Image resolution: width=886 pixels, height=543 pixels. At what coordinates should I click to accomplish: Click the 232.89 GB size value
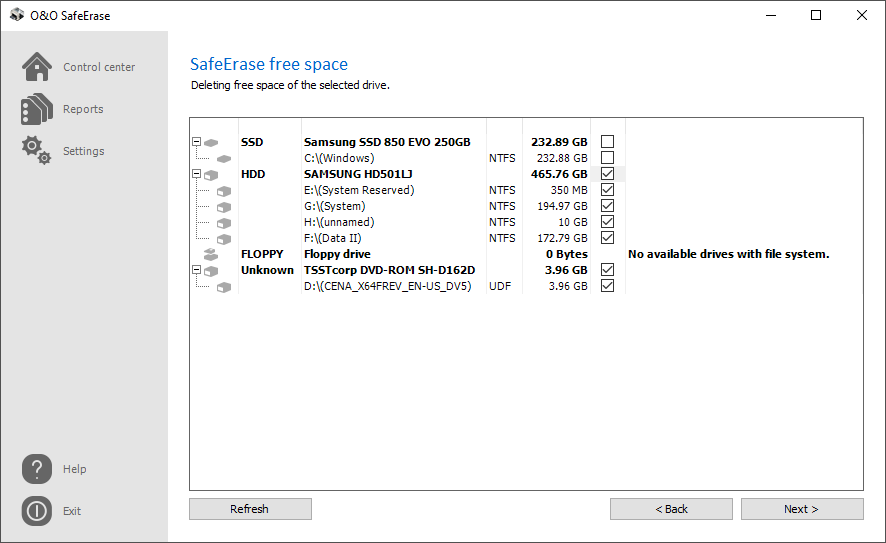tap(559, 142)
